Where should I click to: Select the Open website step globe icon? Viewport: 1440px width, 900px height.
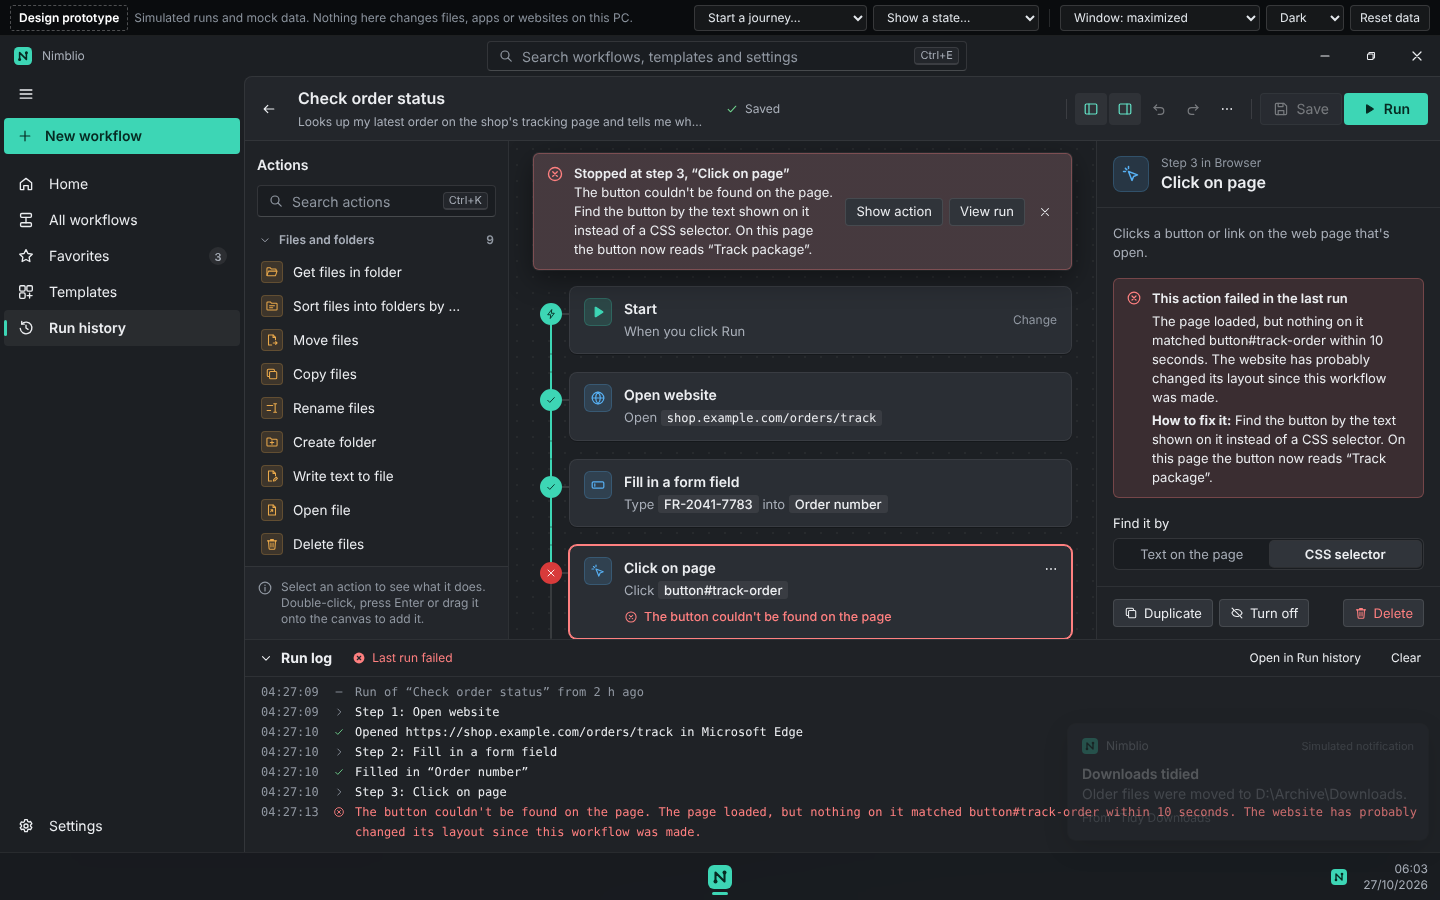[x=598, y=398]
